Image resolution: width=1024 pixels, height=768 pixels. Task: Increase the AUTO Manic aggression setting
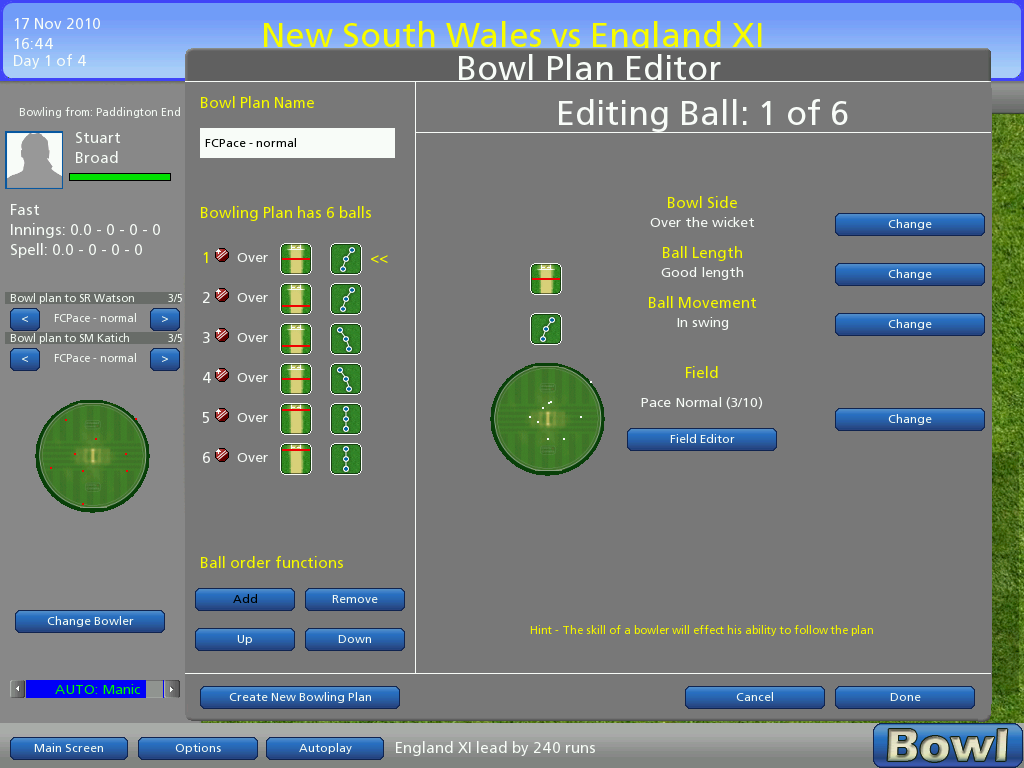[172, 689]
